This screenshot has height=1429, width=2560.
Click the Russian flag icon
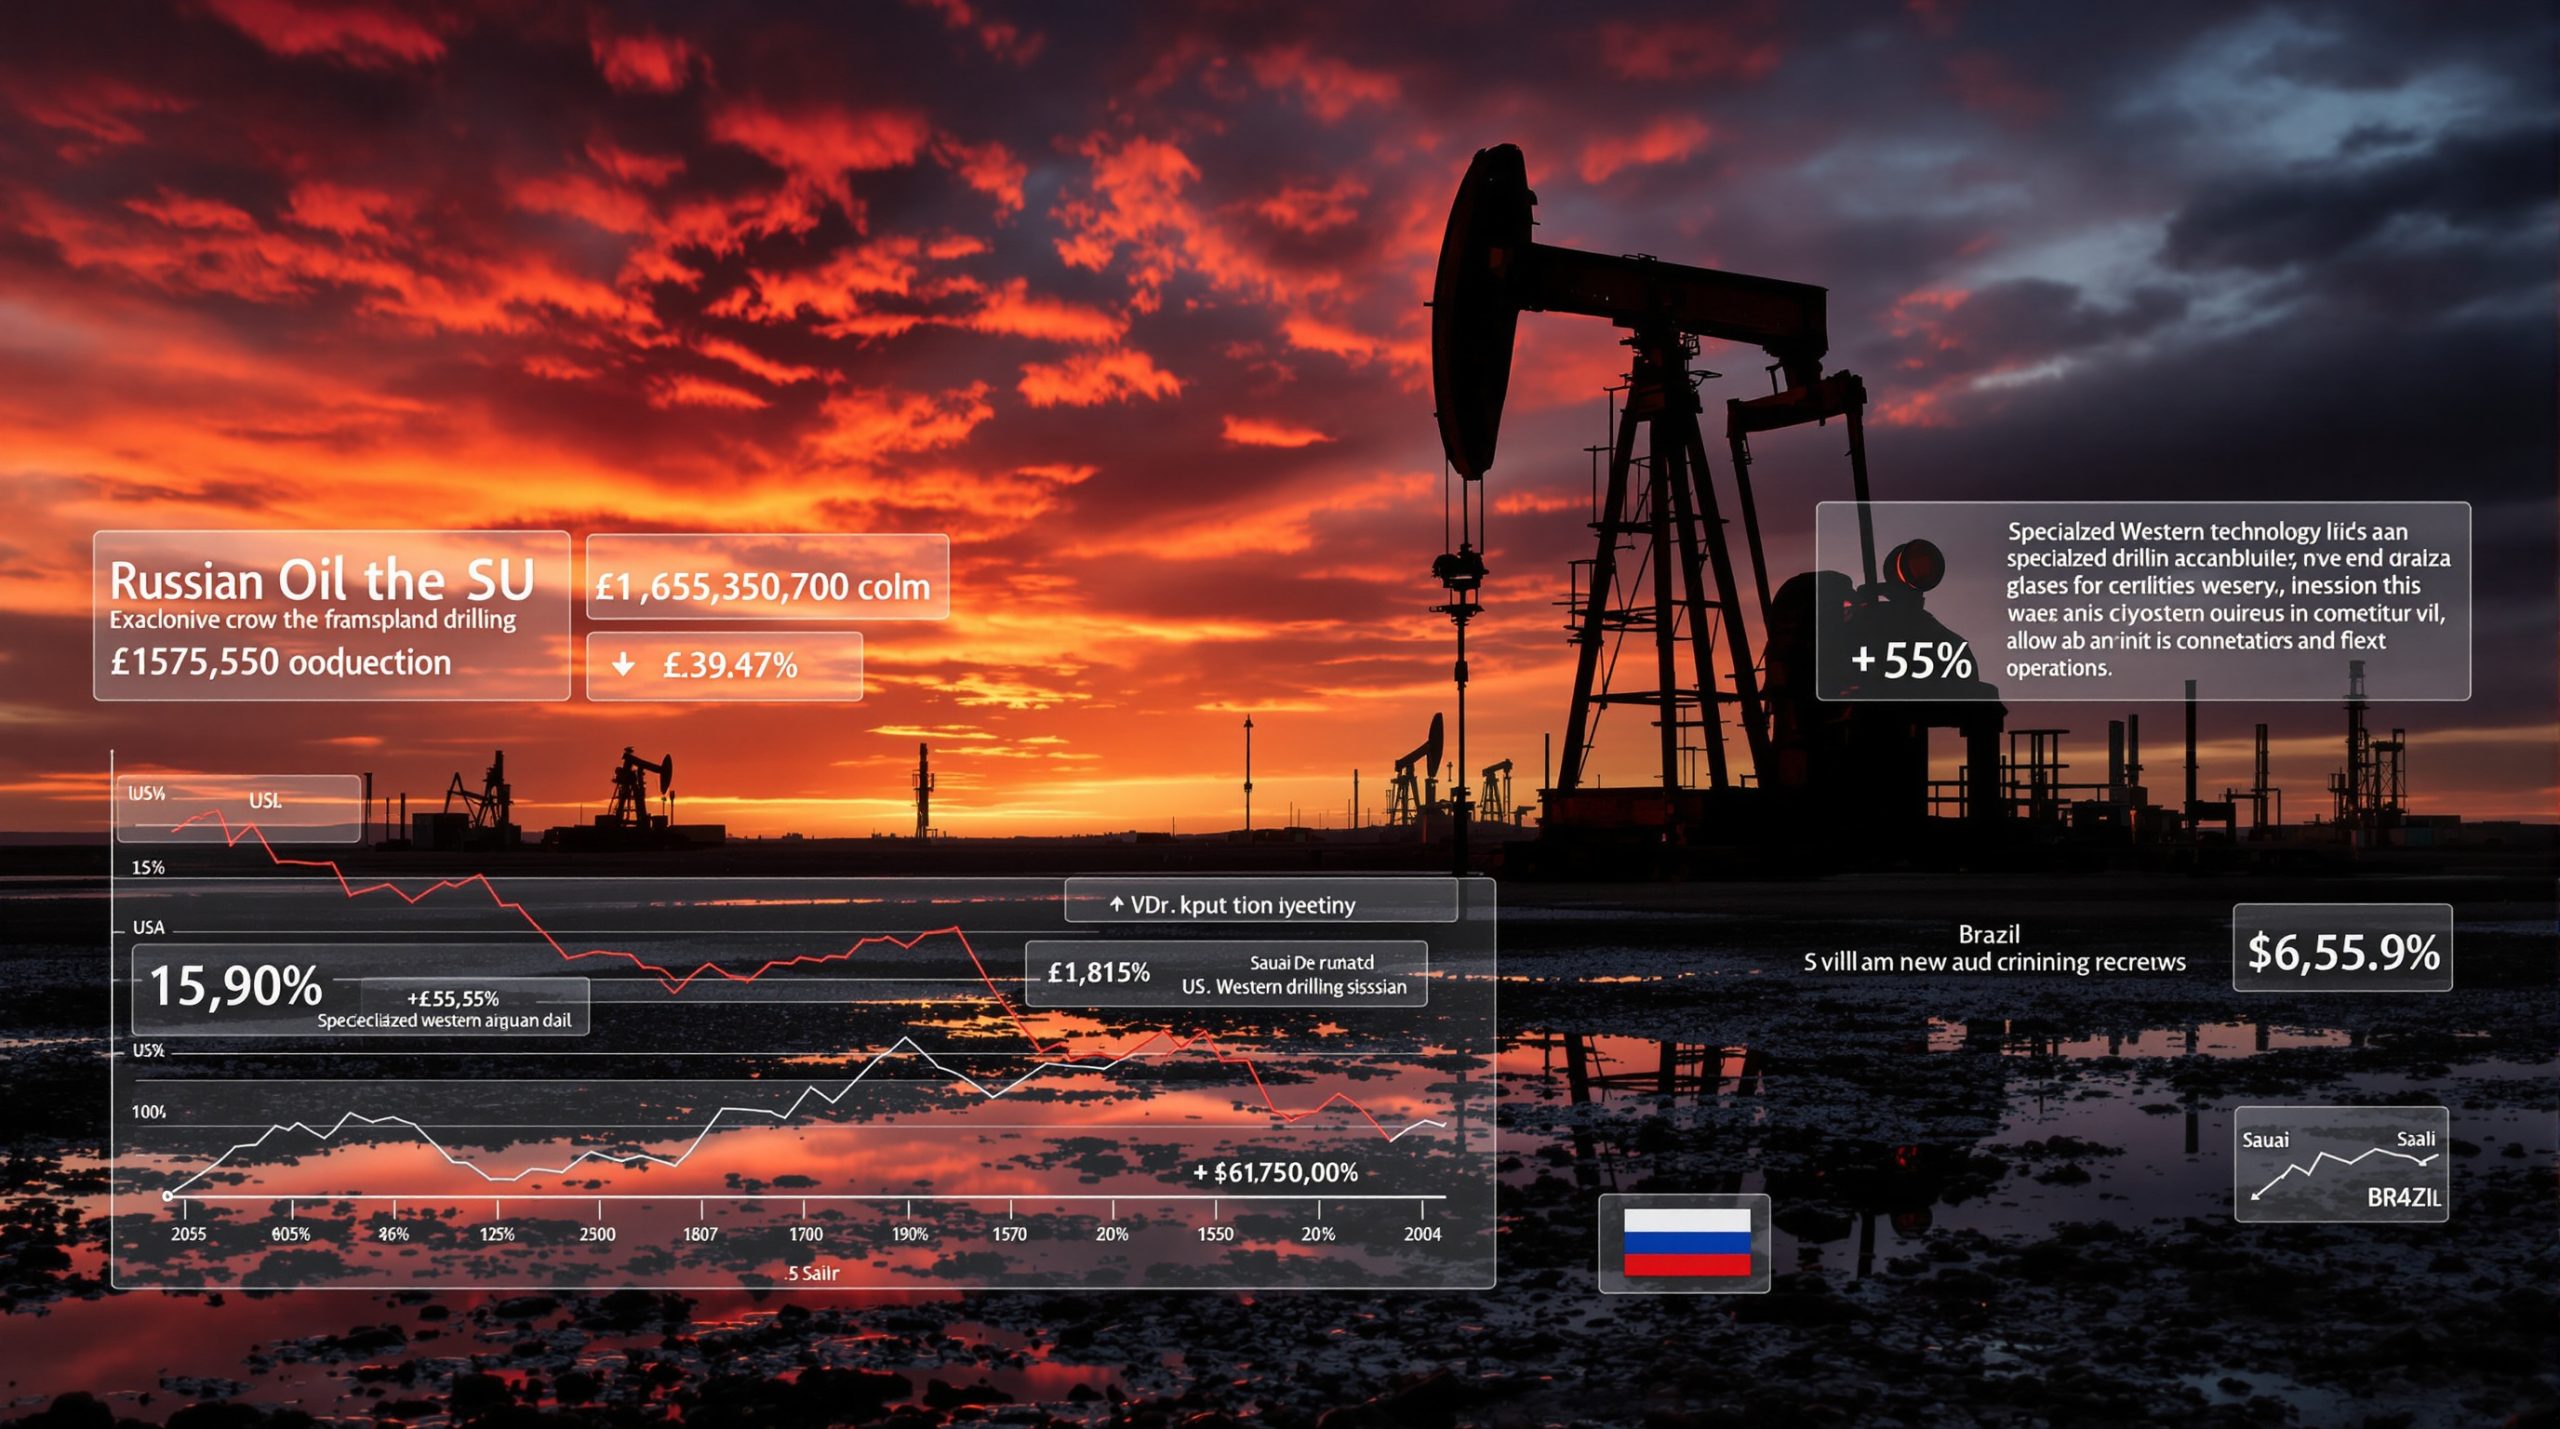[1686, 1242]
